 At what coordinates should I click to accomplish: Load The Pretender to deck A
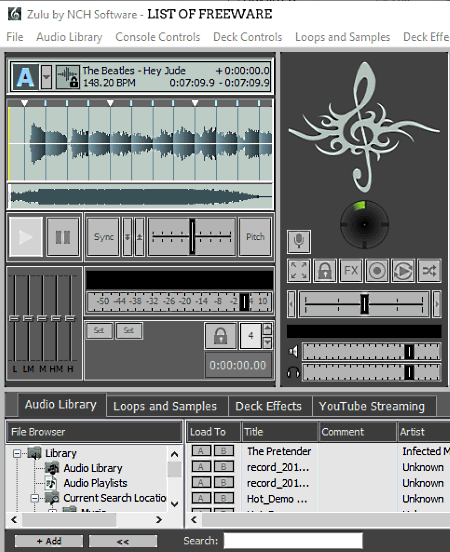pyautogui.click(x=201, y=451)
